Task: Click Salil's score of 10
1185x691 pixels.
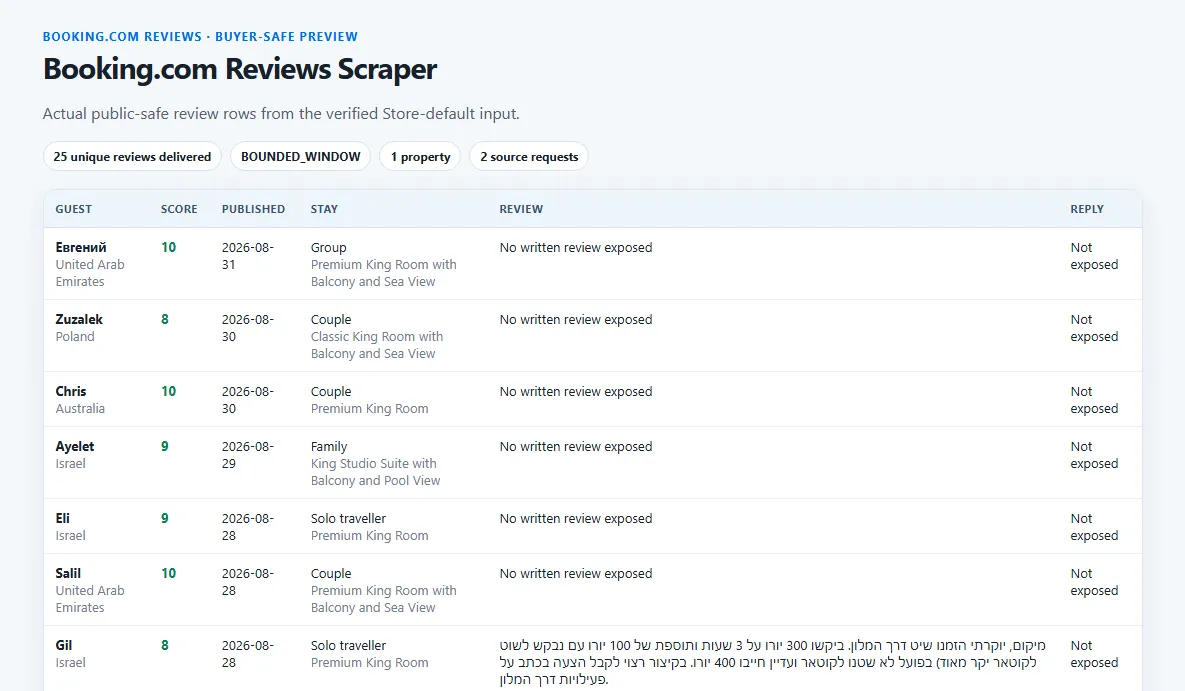Action: 169,573
